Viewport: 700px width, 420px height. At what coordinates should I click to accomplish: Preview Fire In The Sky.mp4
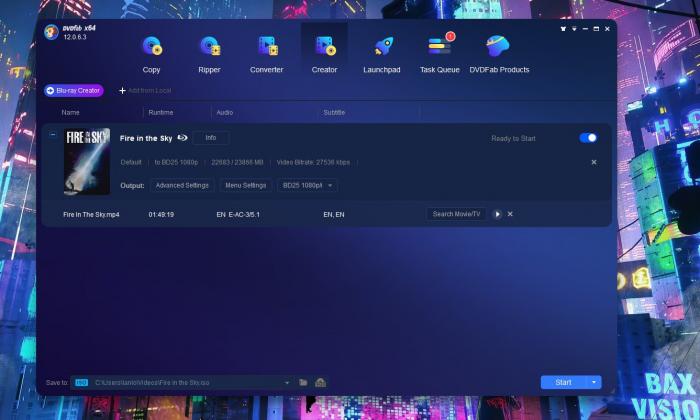click(497, 214)
